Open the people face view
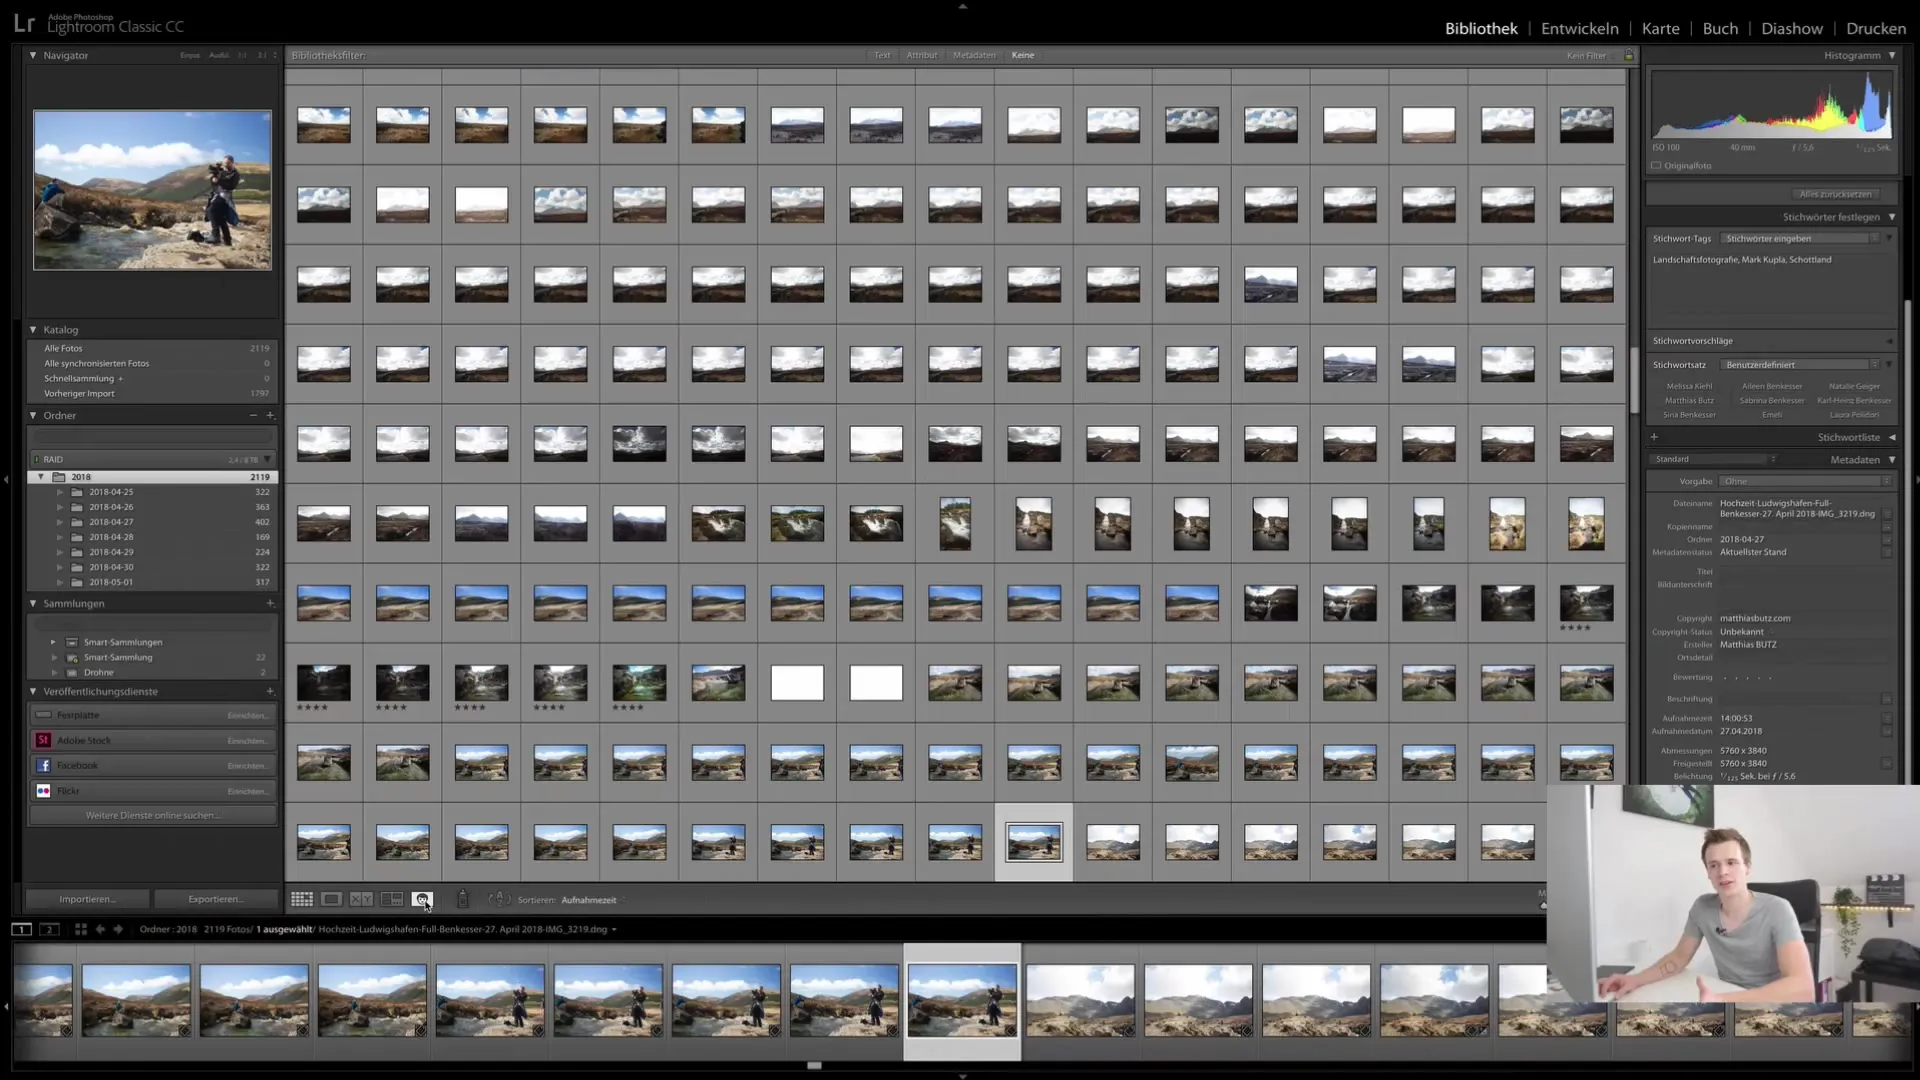The width and height of the screenshot is (1920, 1080). [x=422, y=899]
